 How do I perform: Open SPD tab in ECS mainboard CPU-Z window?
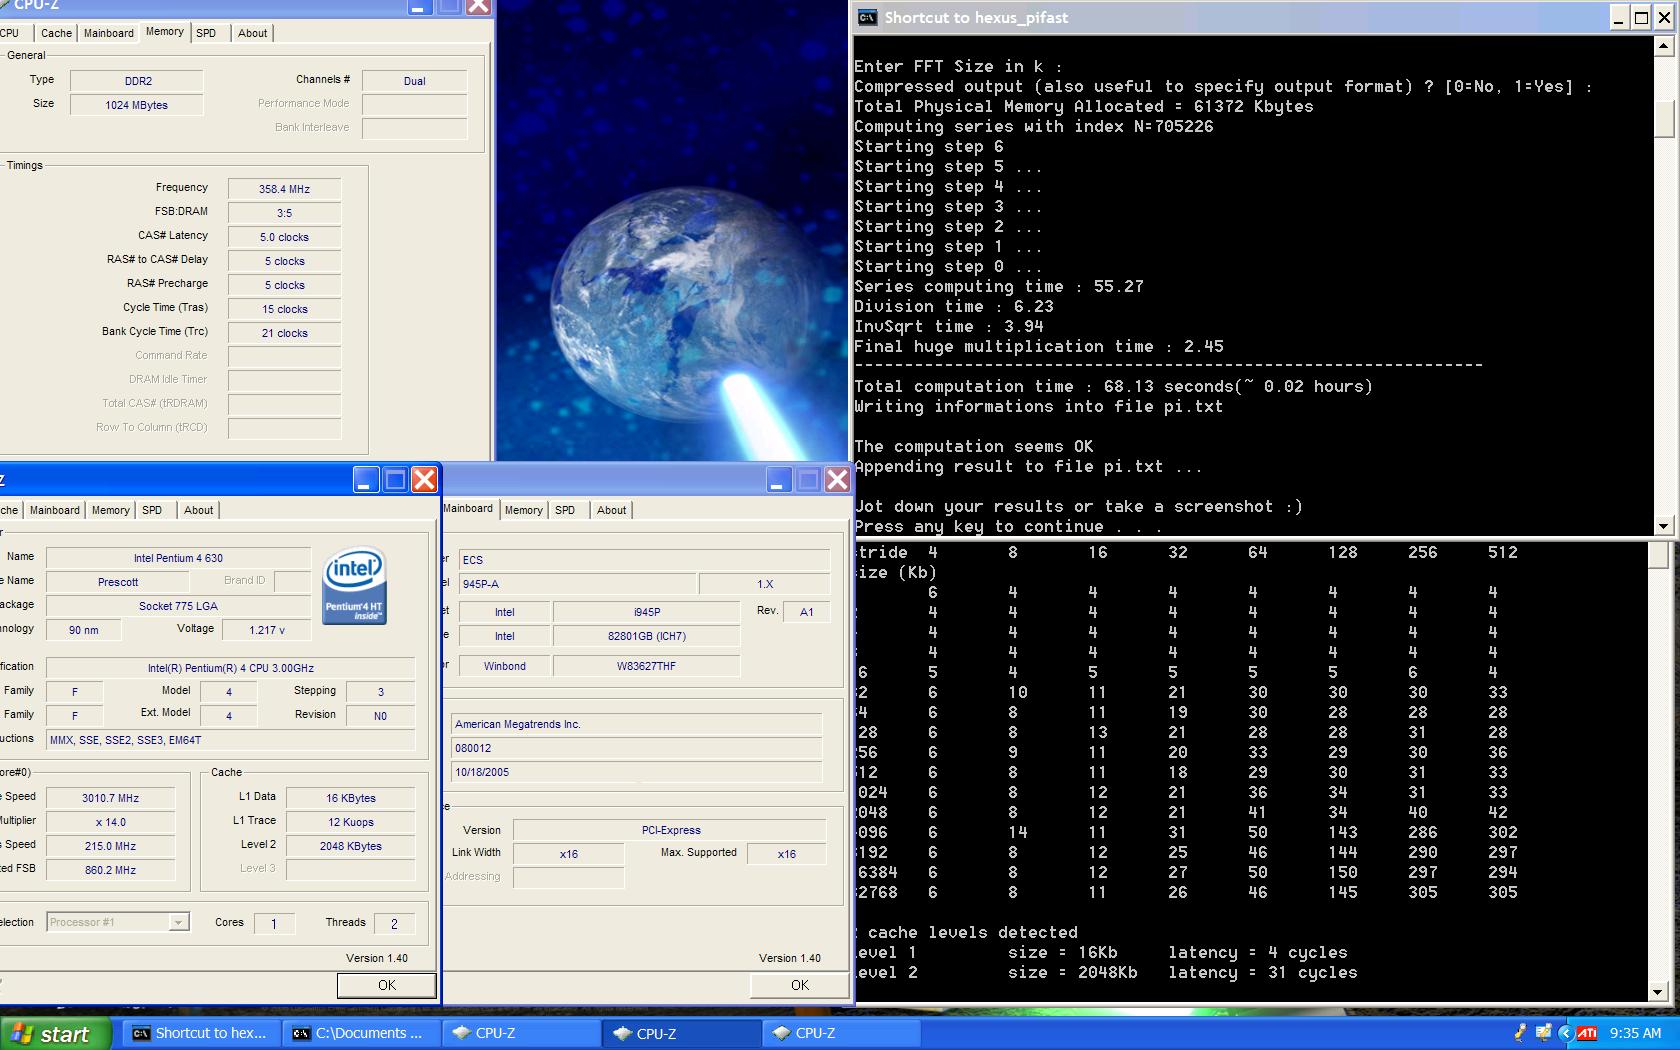point(565,510)
